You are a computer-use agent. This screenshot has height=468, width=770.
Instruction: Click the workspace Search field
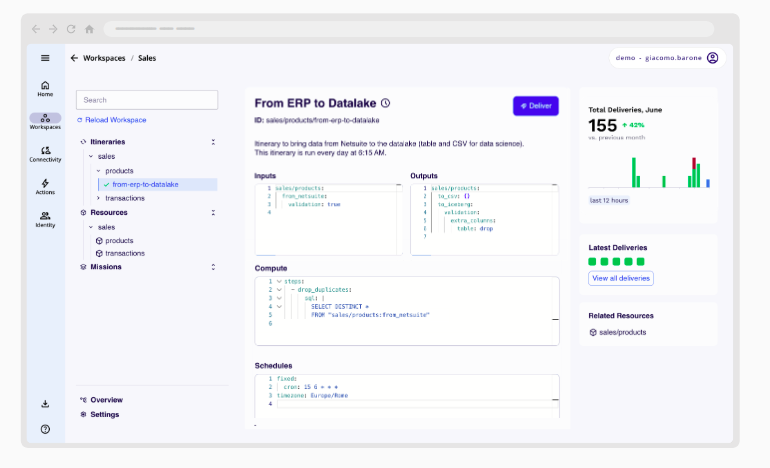pos(147,100)
